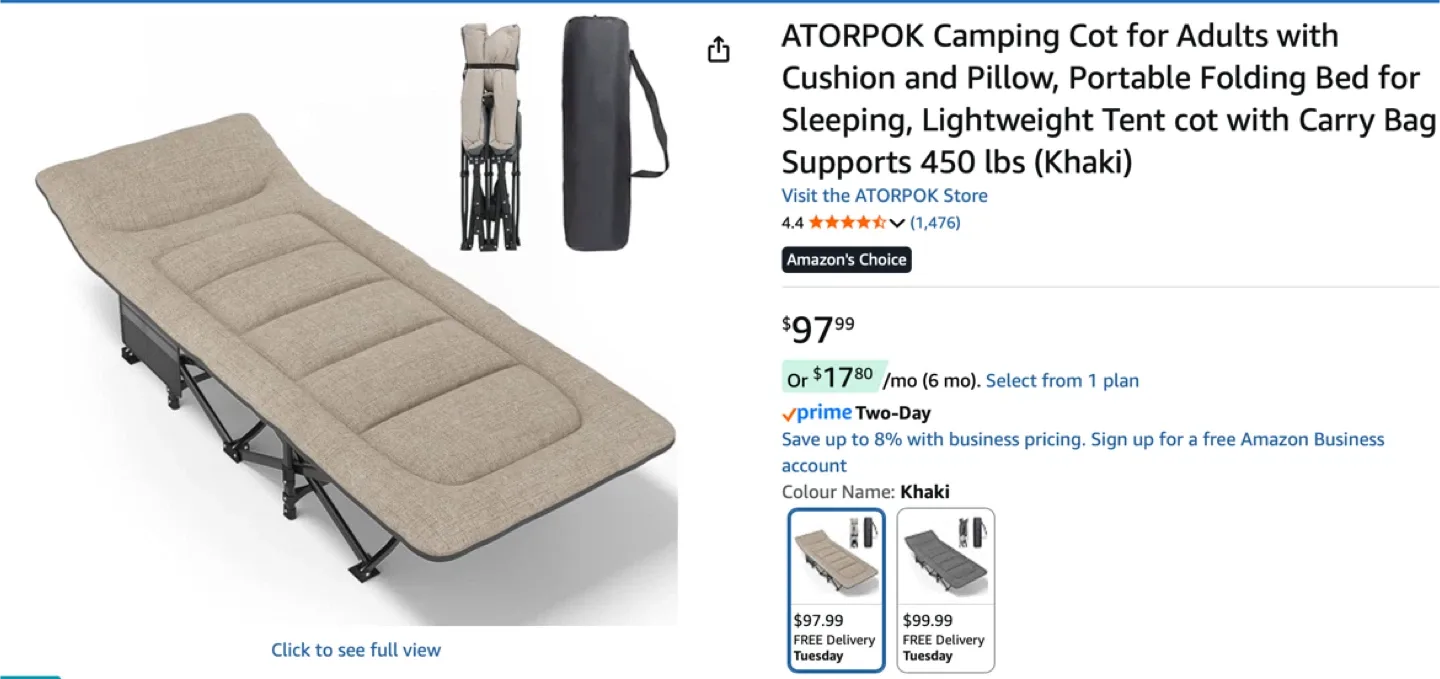The image size is (1440, 679).
Task: Click to see full view link
Action: click(356, 650)
